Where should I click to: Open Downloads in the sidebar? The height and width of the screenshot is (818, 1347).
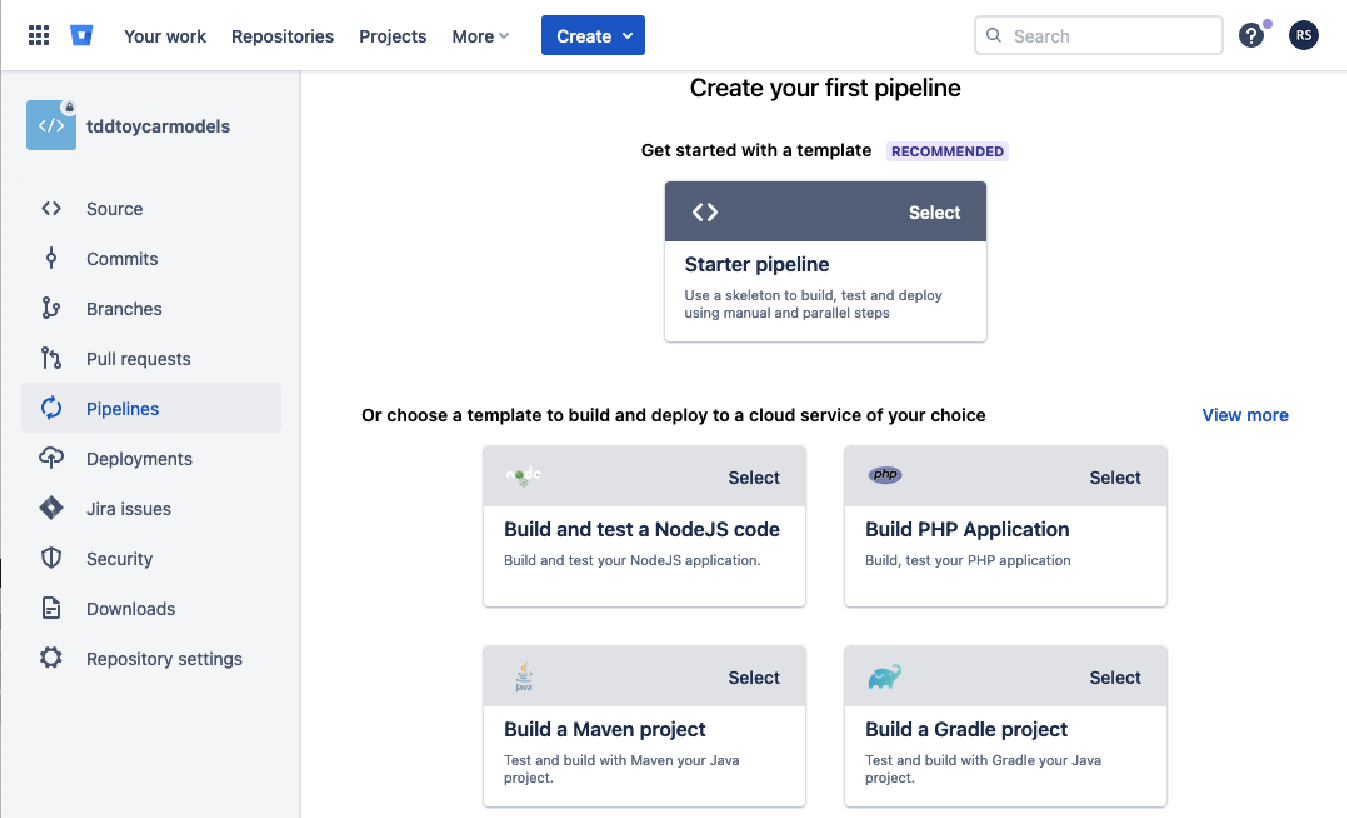(151, 608)
